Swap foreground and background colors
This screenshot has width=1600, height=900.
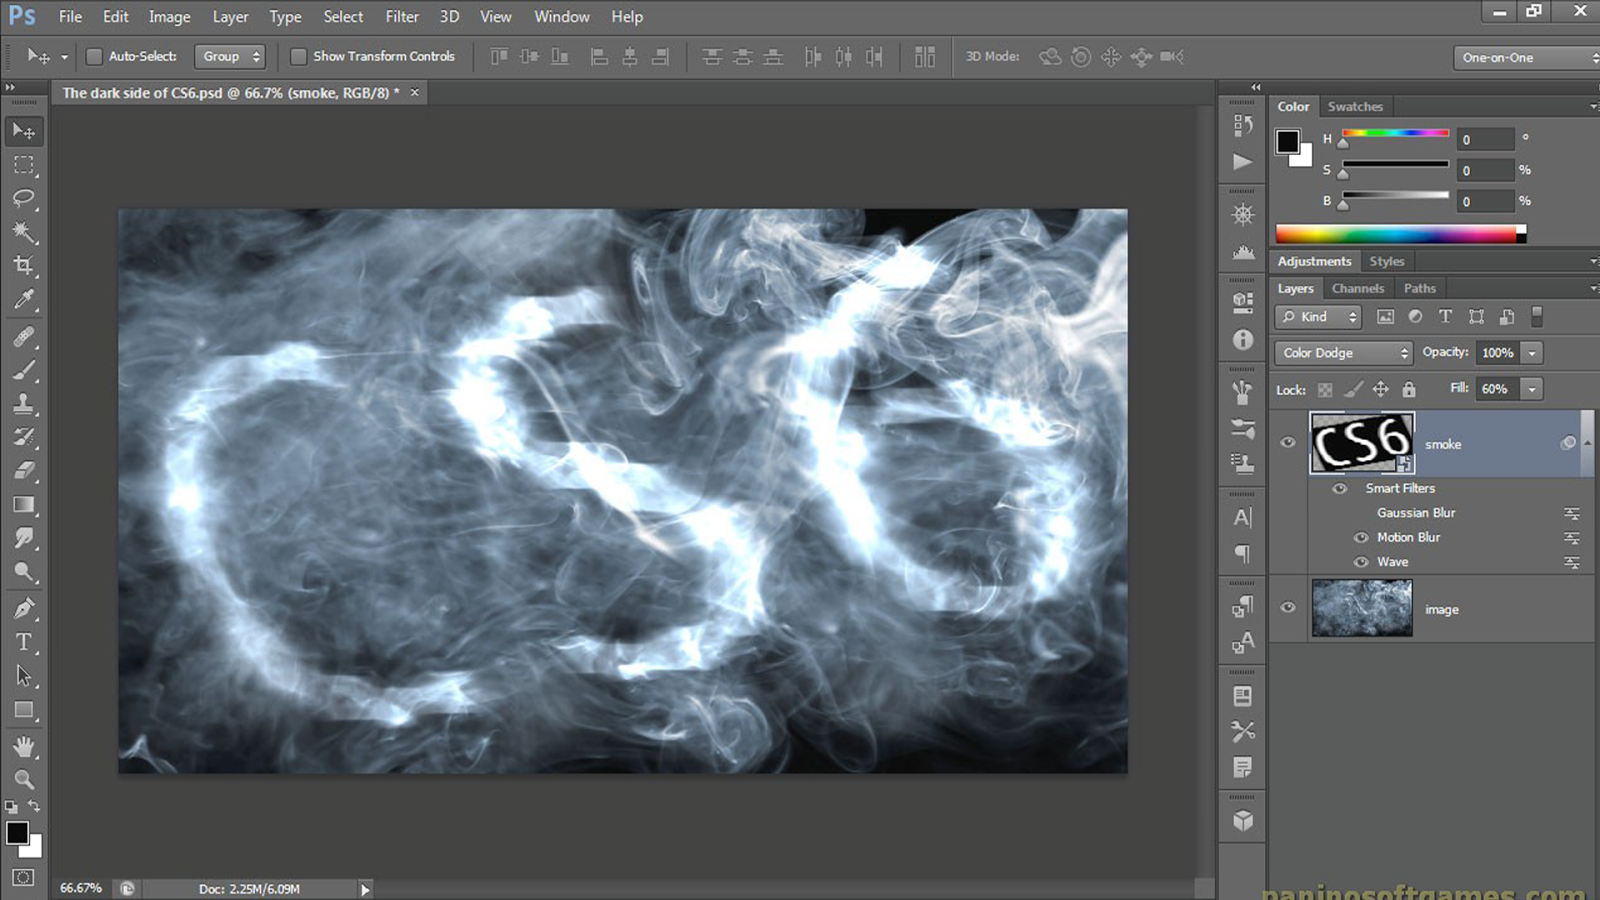[x=34, y=806]
